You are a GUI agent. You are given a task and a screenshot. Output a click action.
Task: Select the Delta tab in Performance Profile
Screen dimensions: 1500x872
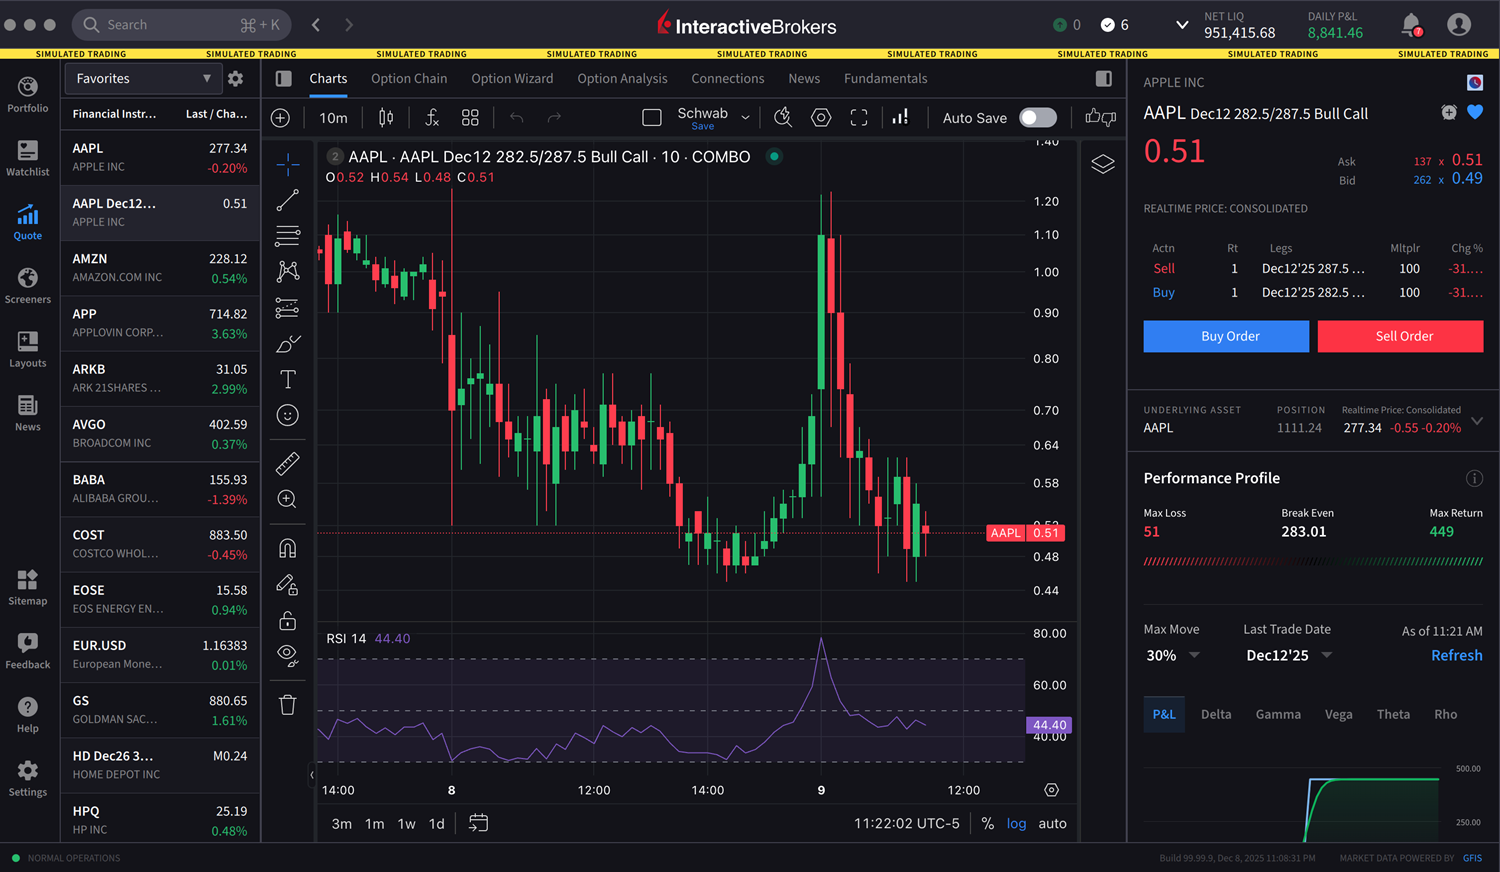pyautogui.click(x=1216, y=715)
